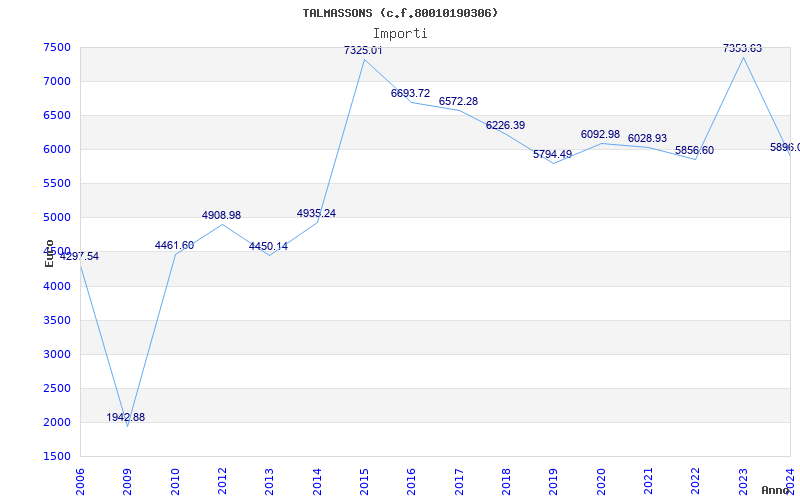This screenshot has height=500, width=800.
Task: Click the 7353.63 peak label
Action: (x=742, y=48)
